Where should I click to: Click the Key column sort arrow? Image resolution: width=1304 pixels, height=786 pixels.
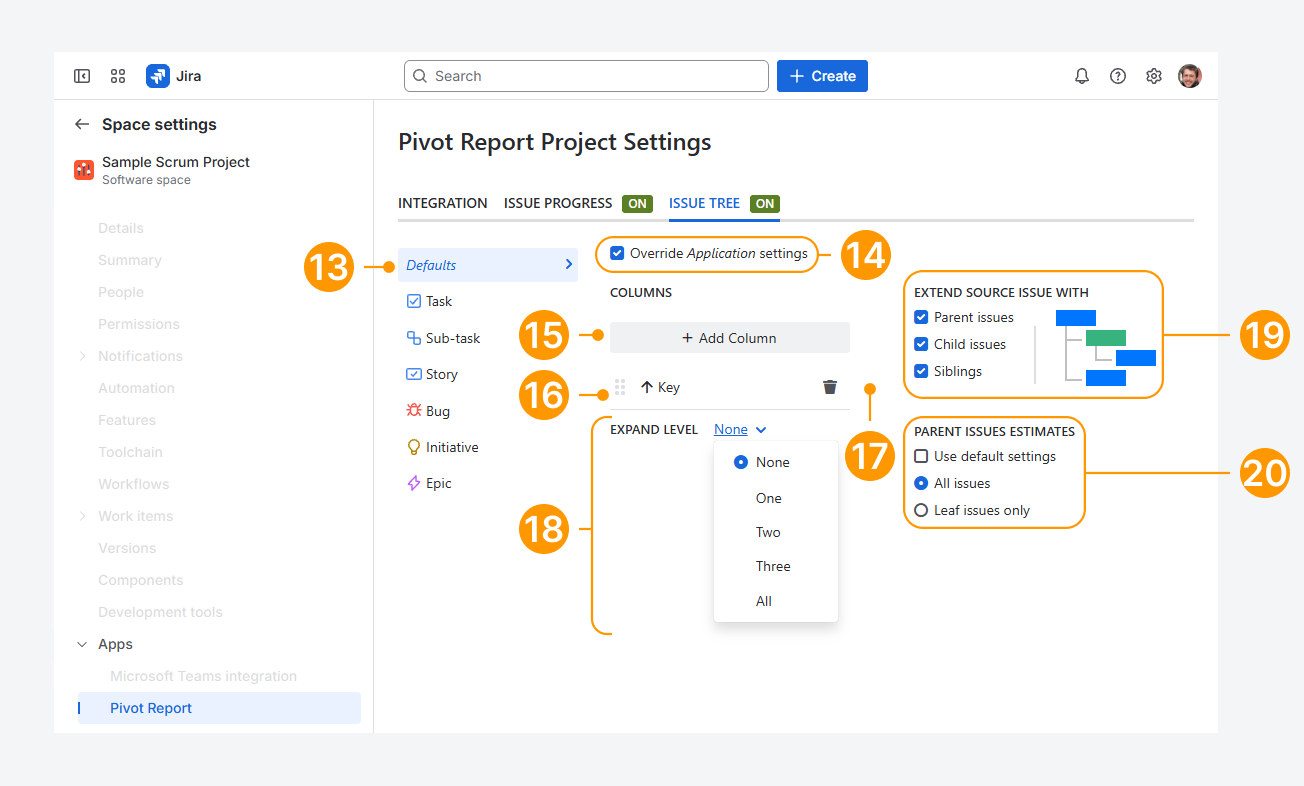click(x=646, y=387)
